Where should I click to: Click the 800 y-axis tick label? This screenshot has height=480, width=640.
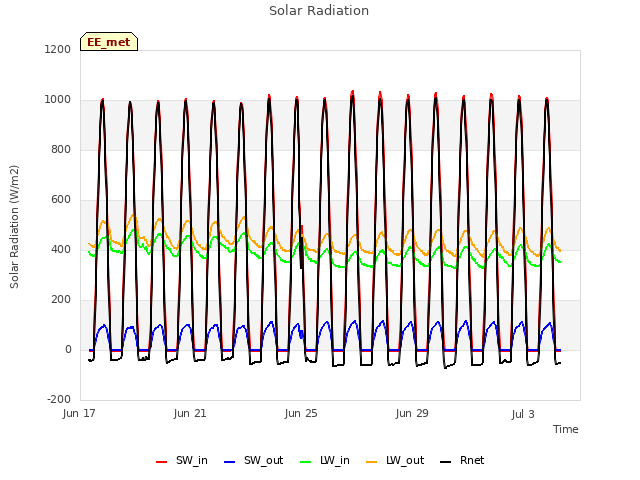coord(61,150)
